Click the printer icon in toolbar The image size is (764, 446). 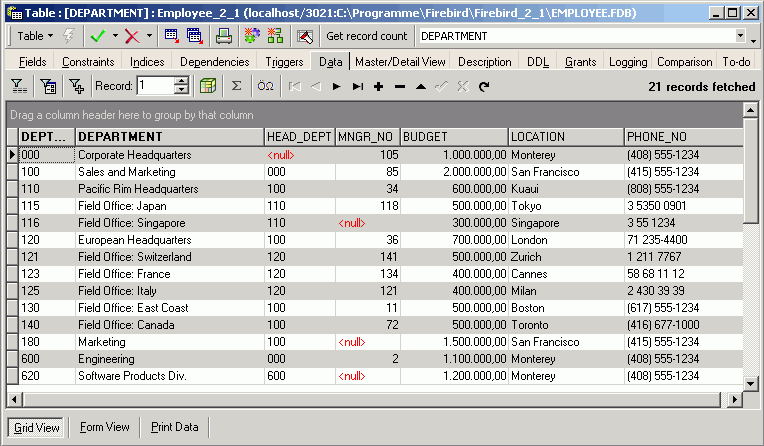224,36
